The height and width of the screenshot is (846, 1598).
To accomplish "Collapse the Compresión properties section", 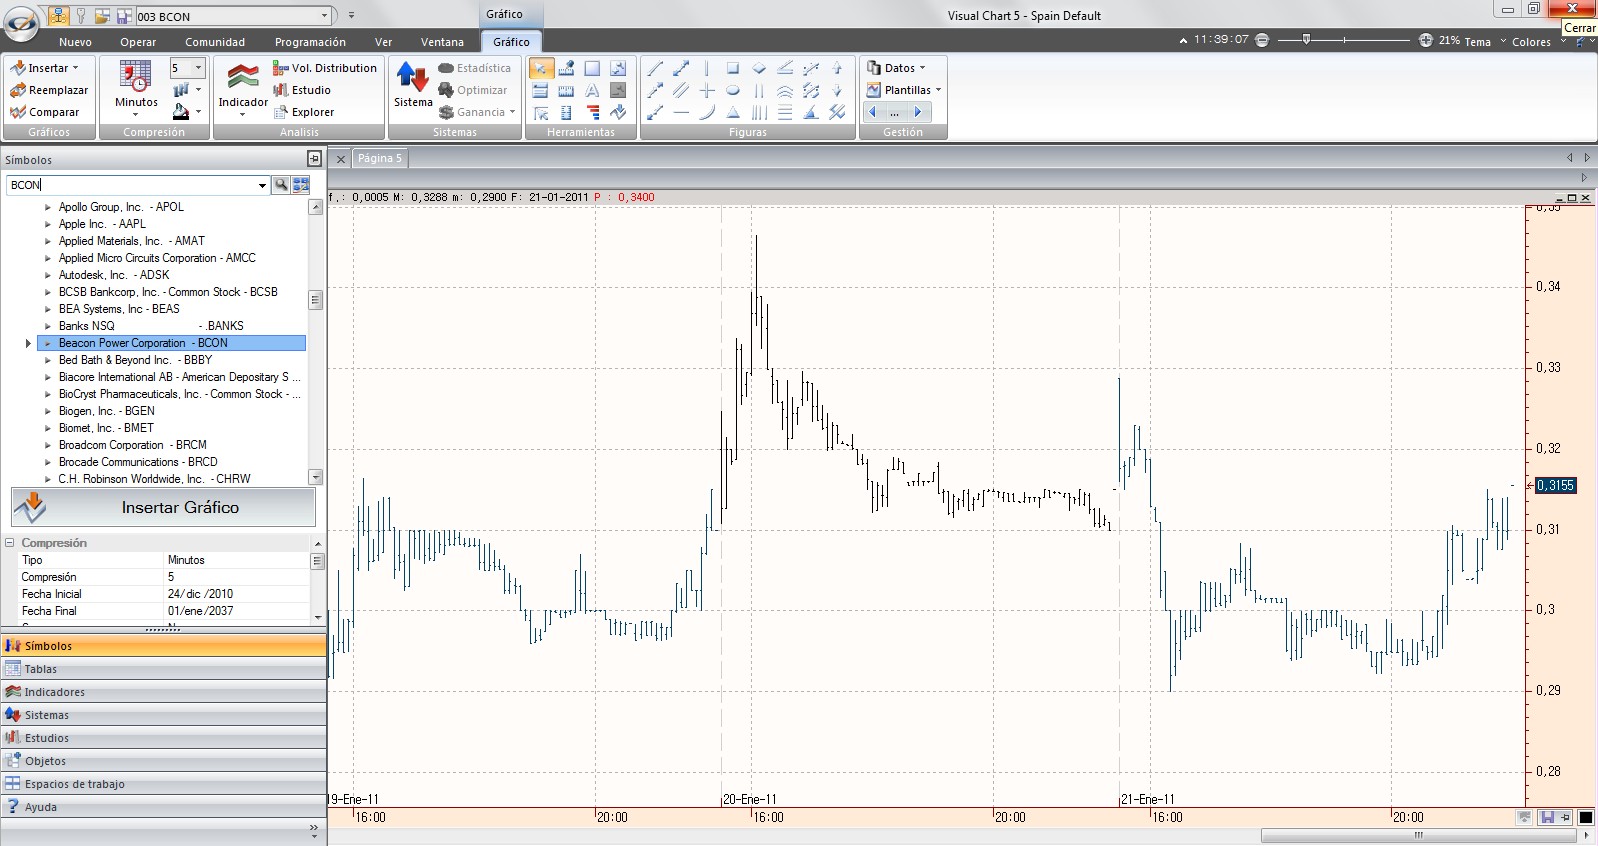I will (x=10, y=543).
